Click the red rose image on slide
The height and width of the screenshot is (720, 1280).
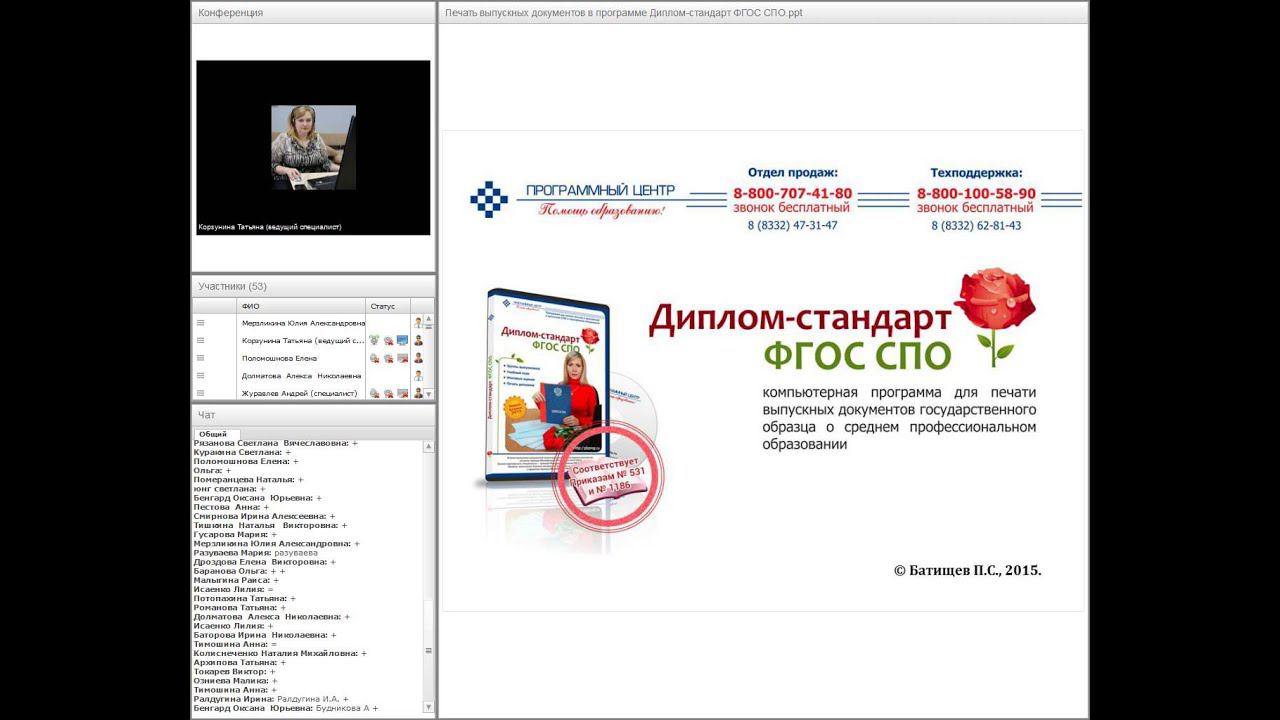click(994, 315)
